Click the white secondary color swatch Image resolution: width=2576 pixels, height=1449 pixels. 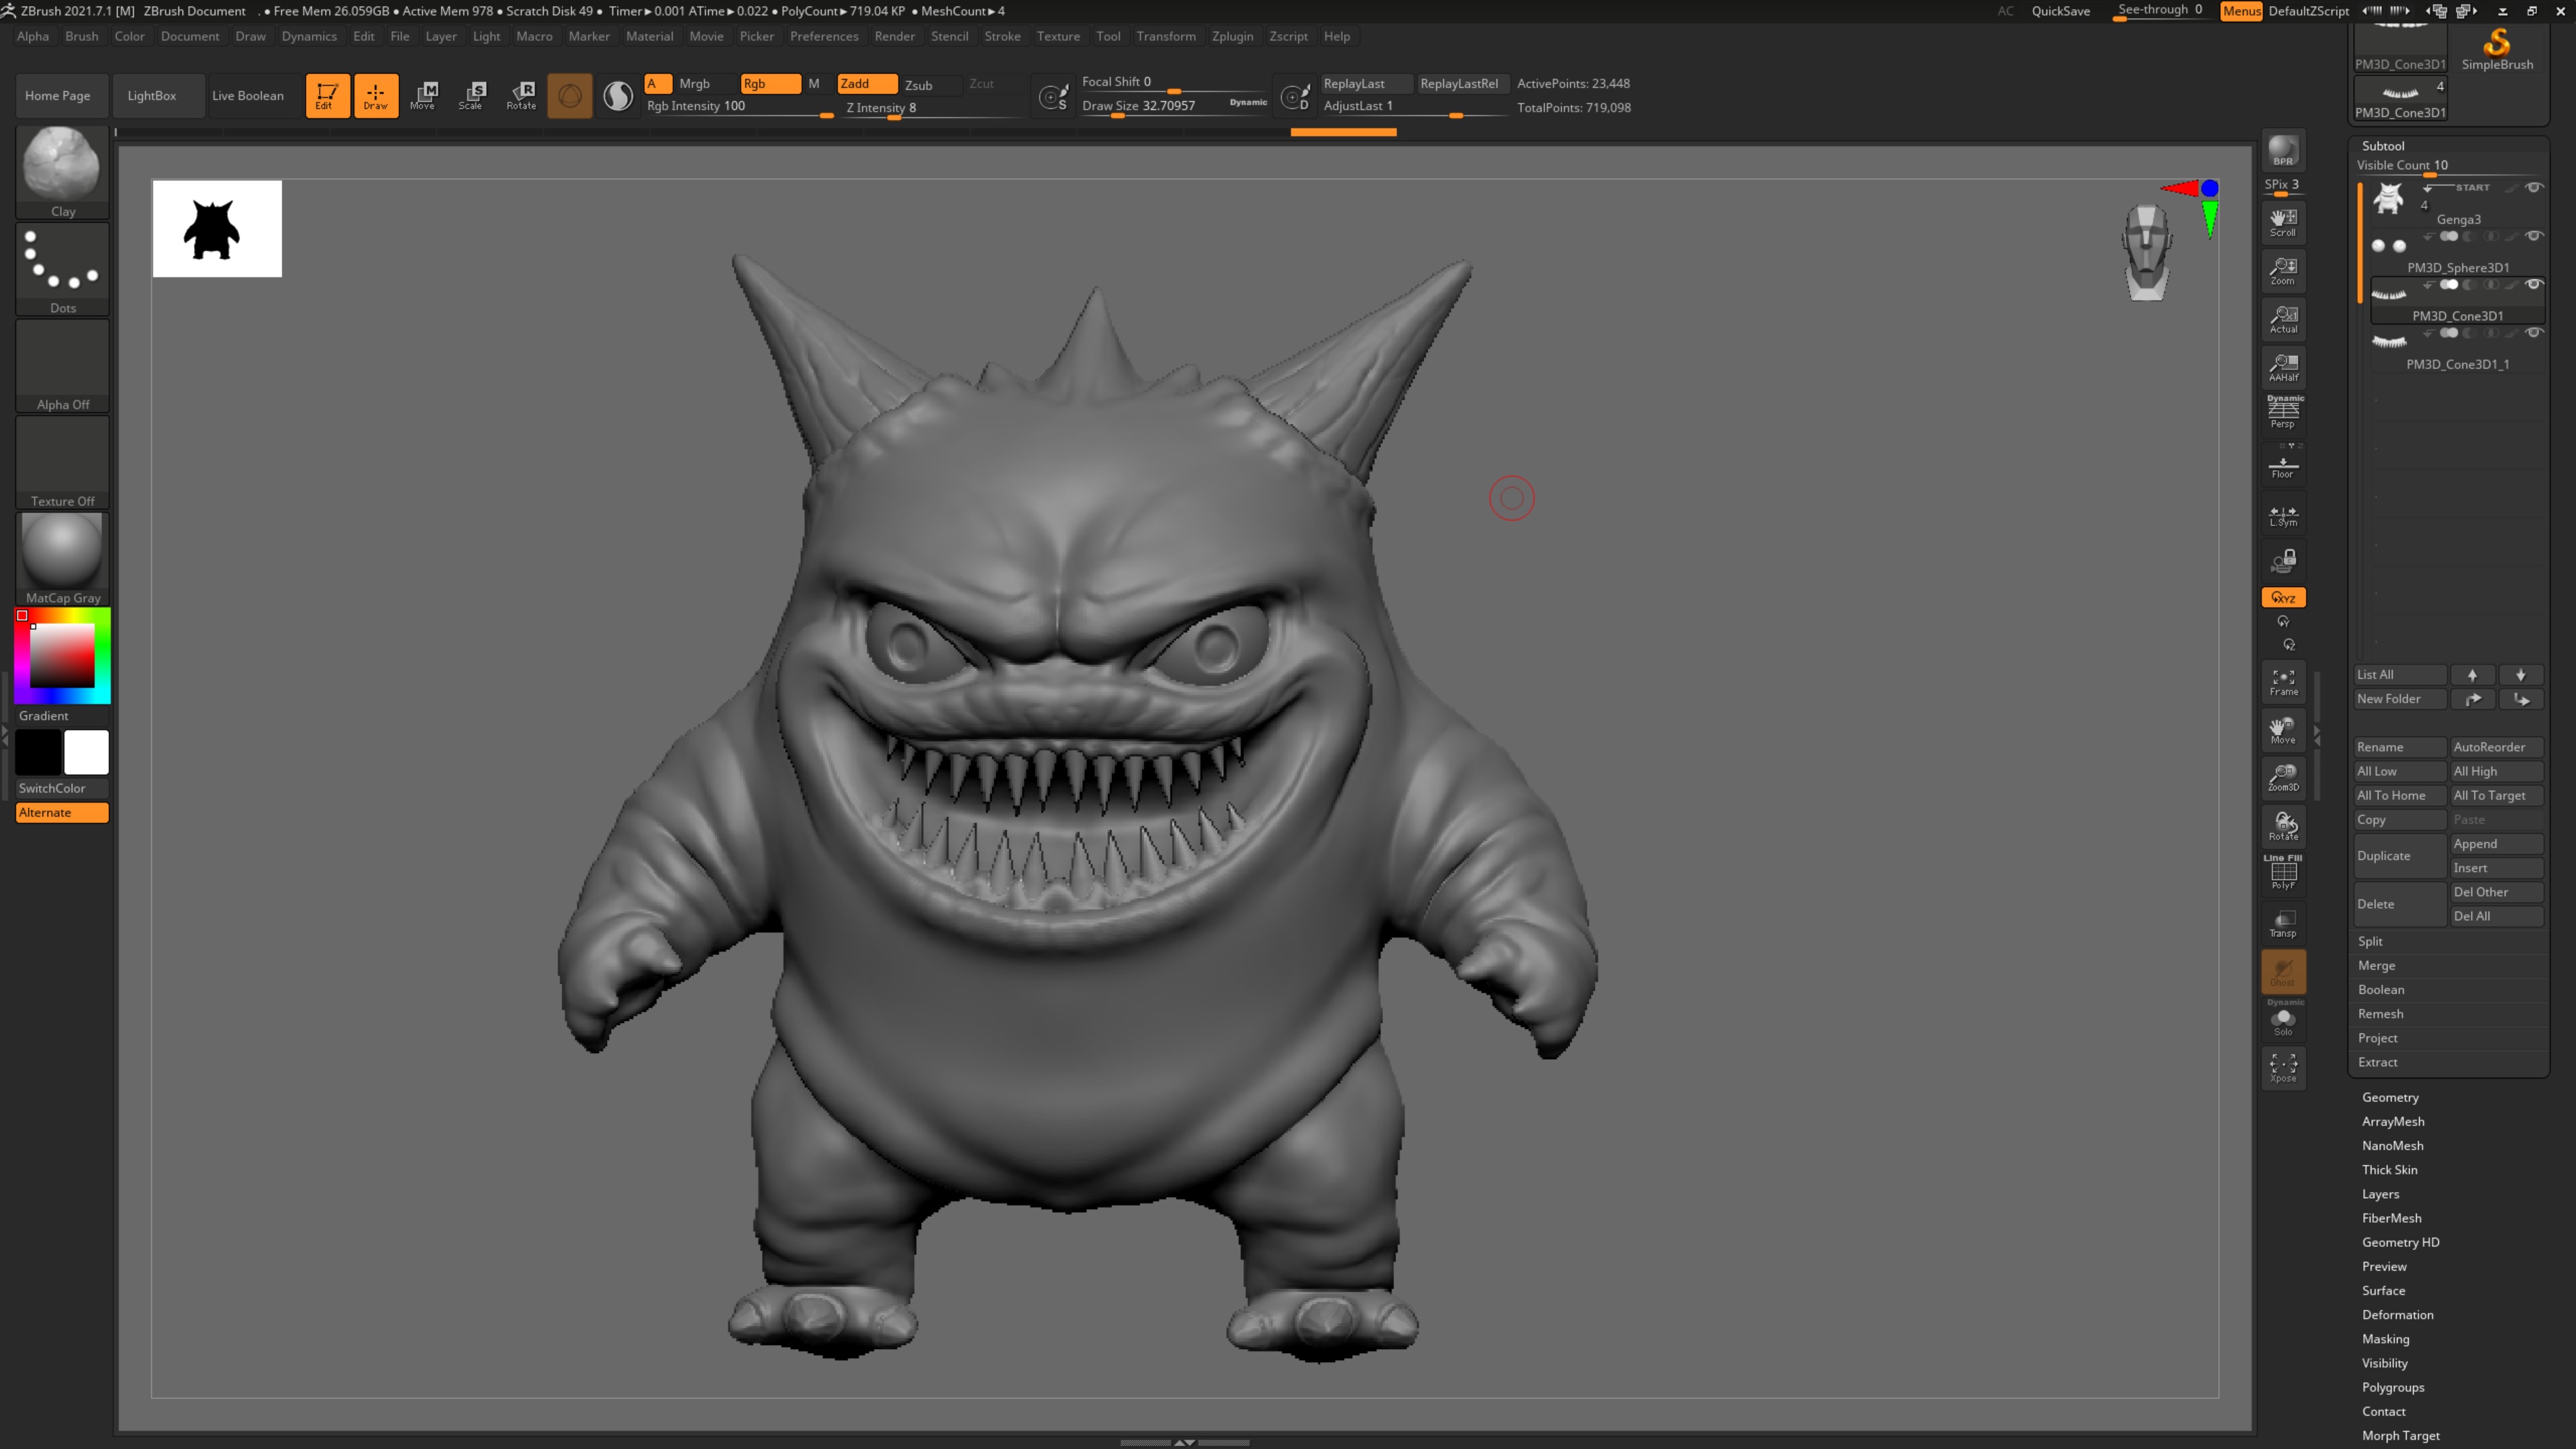tap(86, 752)
